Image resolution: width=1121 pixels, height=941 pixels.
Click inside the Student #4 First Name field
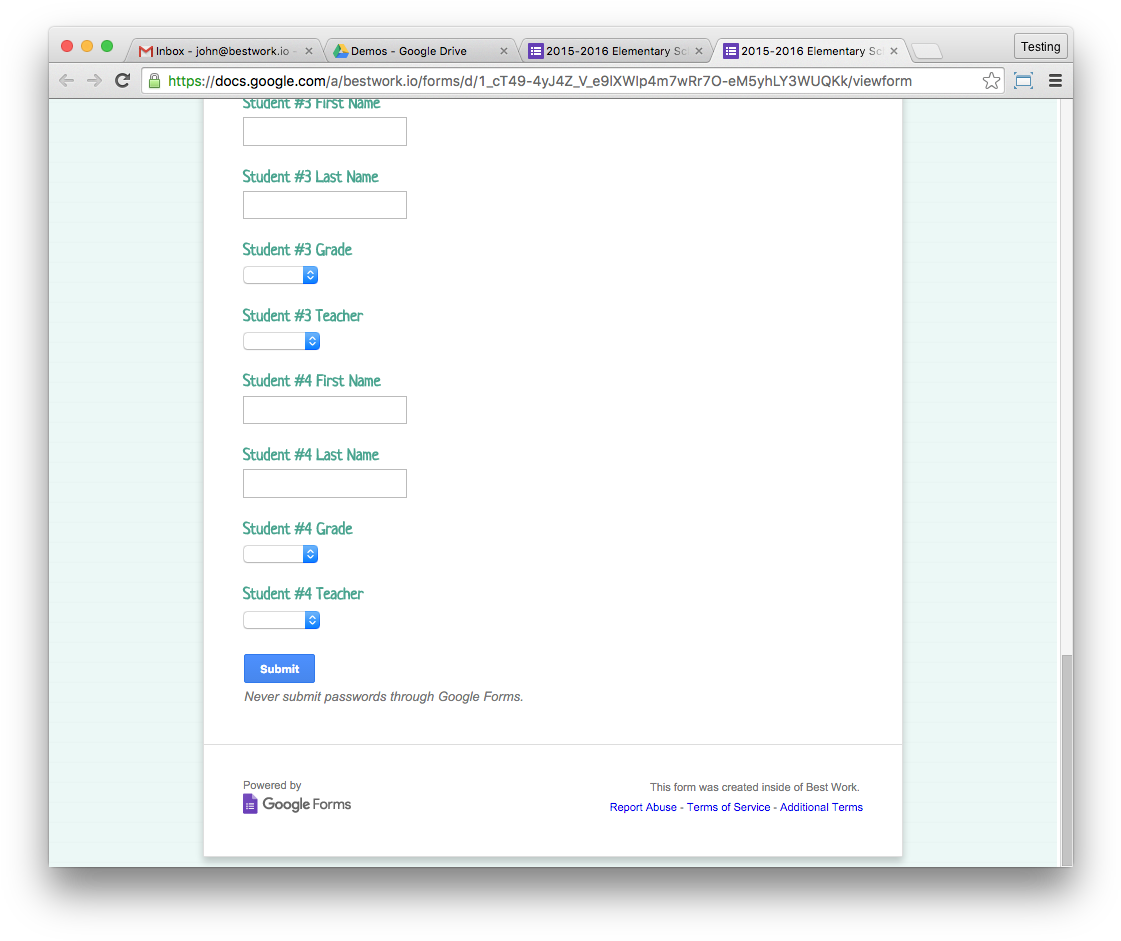point(324,409)
